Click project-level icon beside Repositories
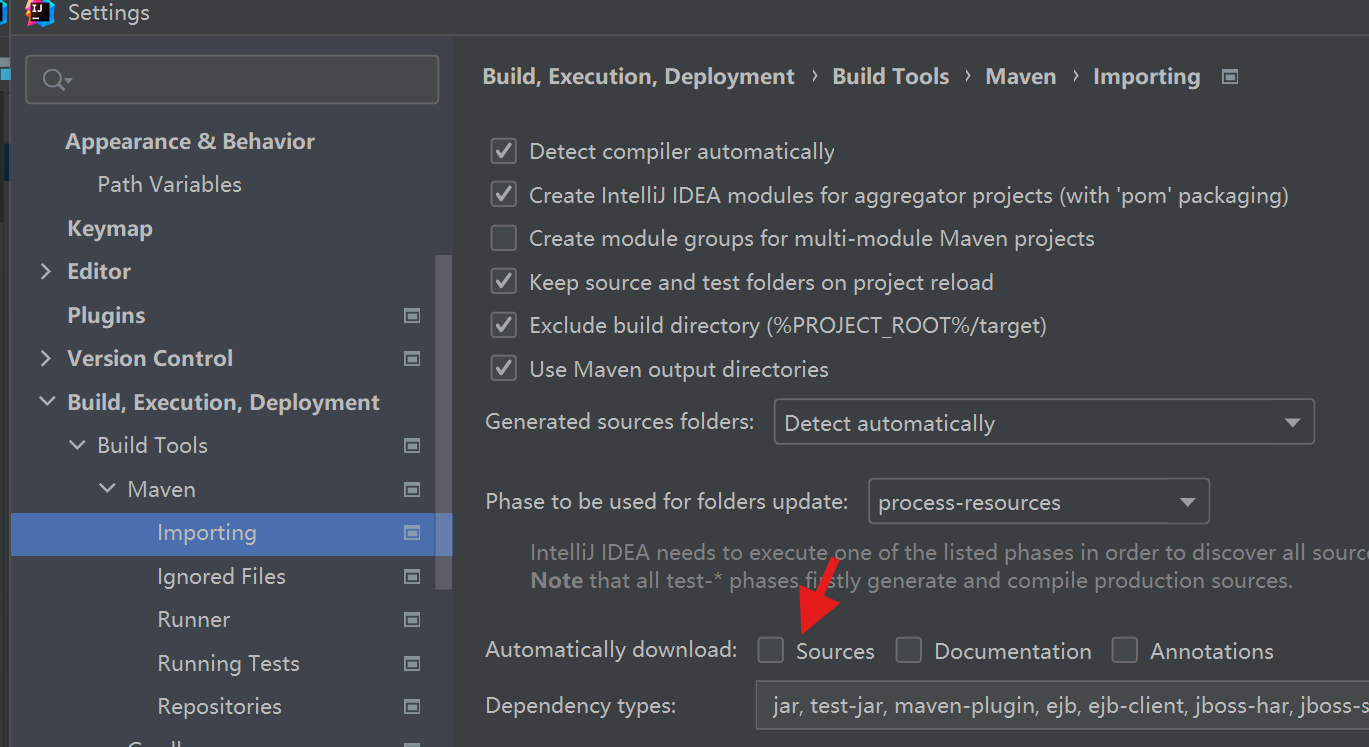The image size is (1369, 747). (412, 706)
